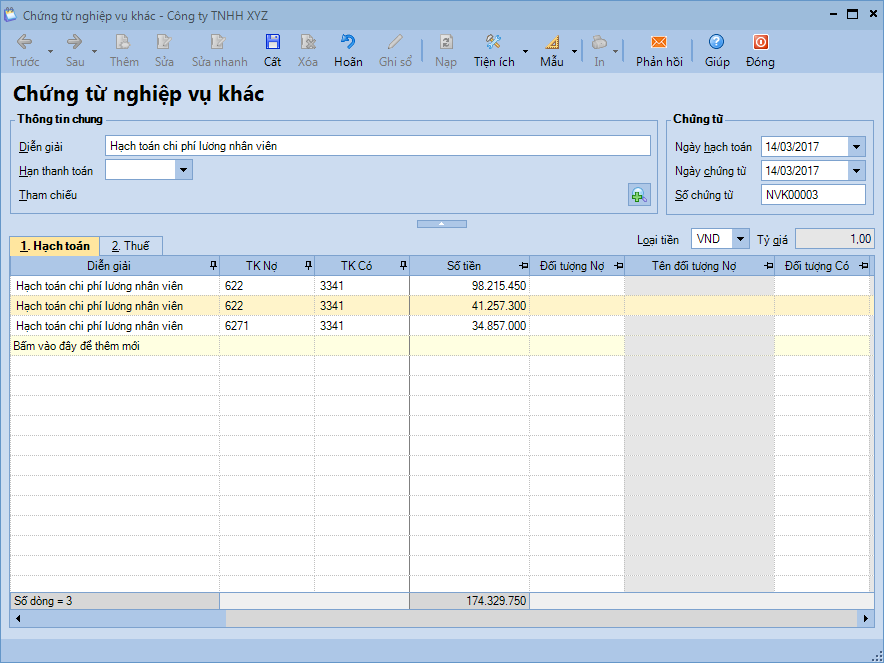Click the green add reference icon

[638, 195]
